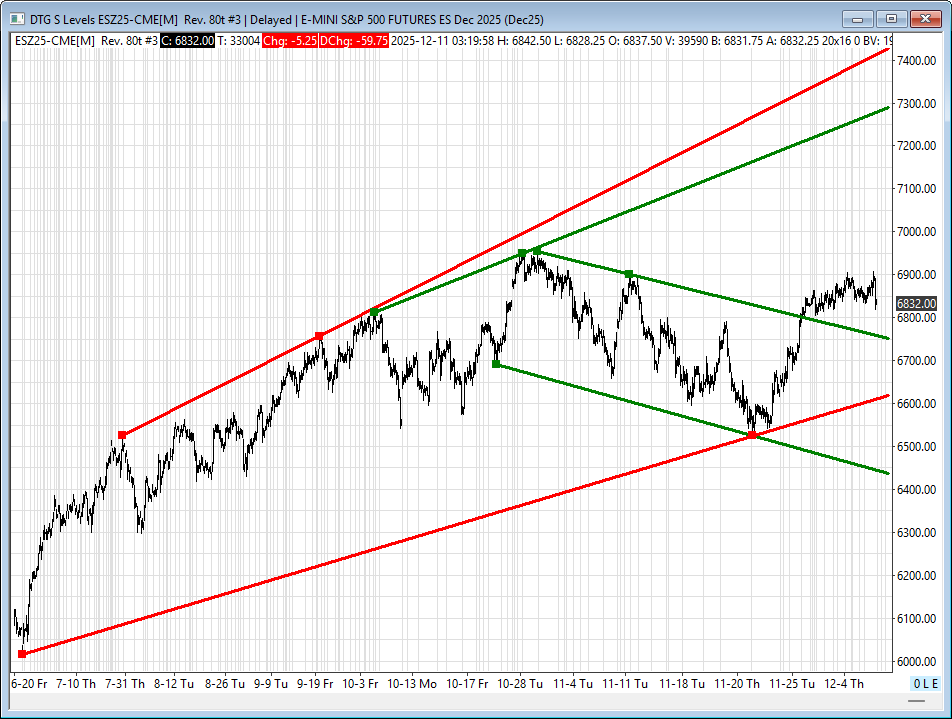Minimize the DTG S Levels chart window

point(857,19)
